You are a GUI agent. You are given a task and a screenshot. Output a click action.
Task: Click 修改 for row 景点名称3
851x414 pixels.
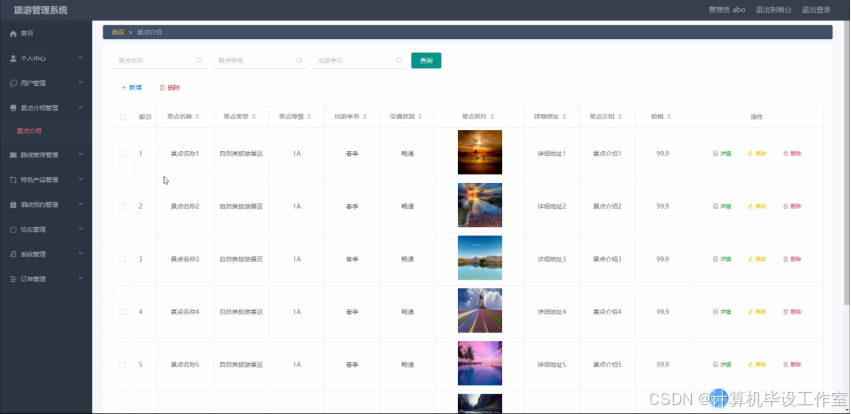pos(757,259)
